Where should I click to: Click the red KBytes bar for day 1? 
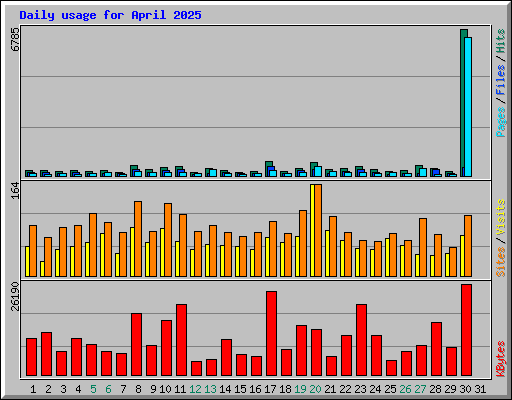coord(31,357)
